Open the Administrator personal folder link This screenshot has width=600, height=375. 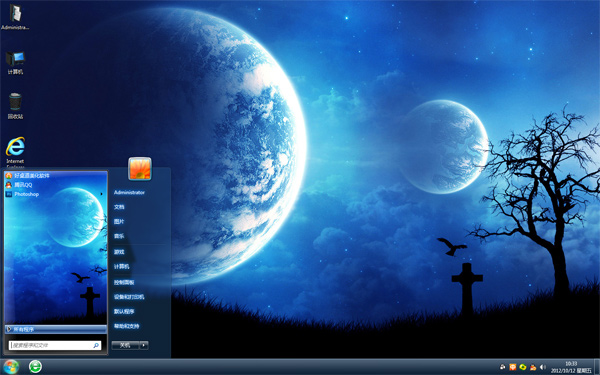click(129, 192)
